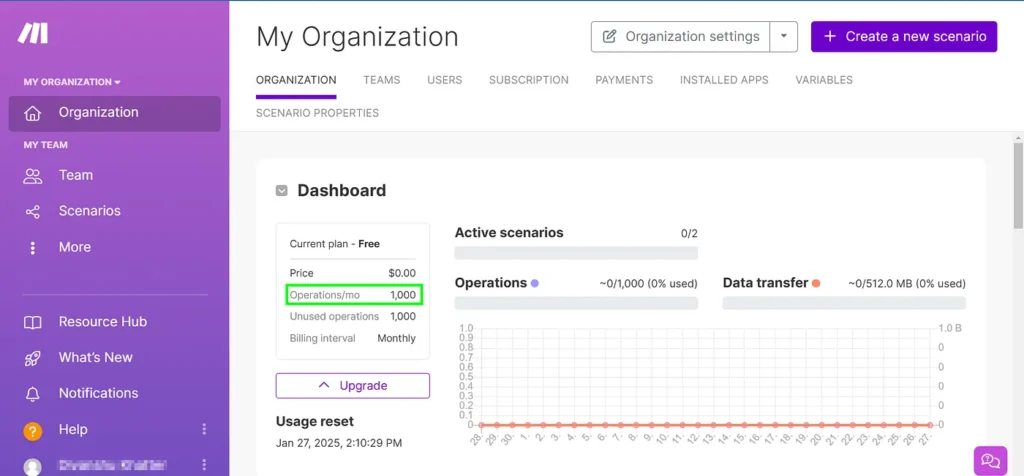Click the Operations usage progress bar
Image resolution: width=1024 pixels, height=476 pixels.
576,303
